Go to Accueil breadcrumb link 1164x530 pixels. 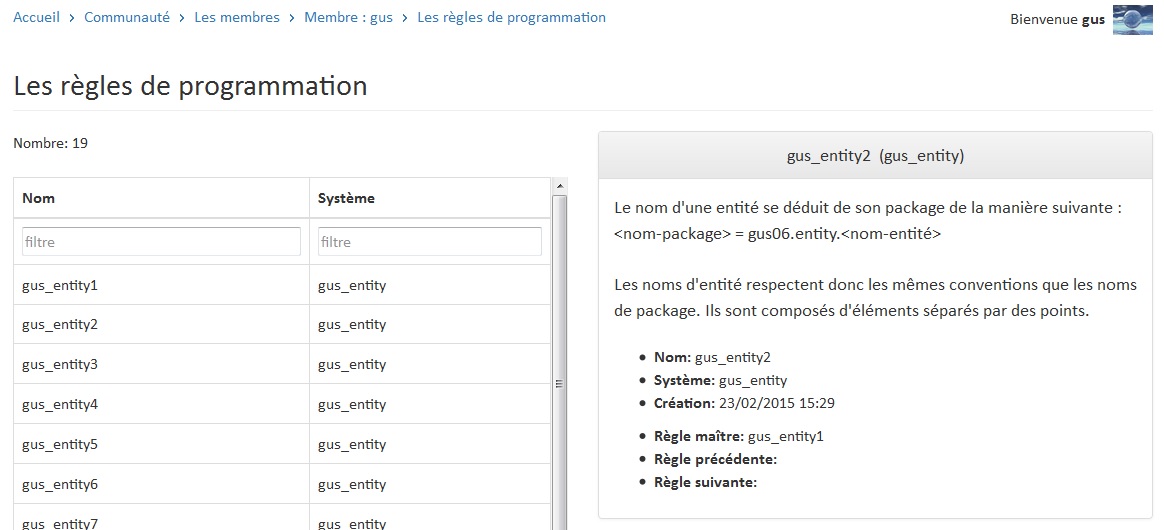(x=36, y=17)
